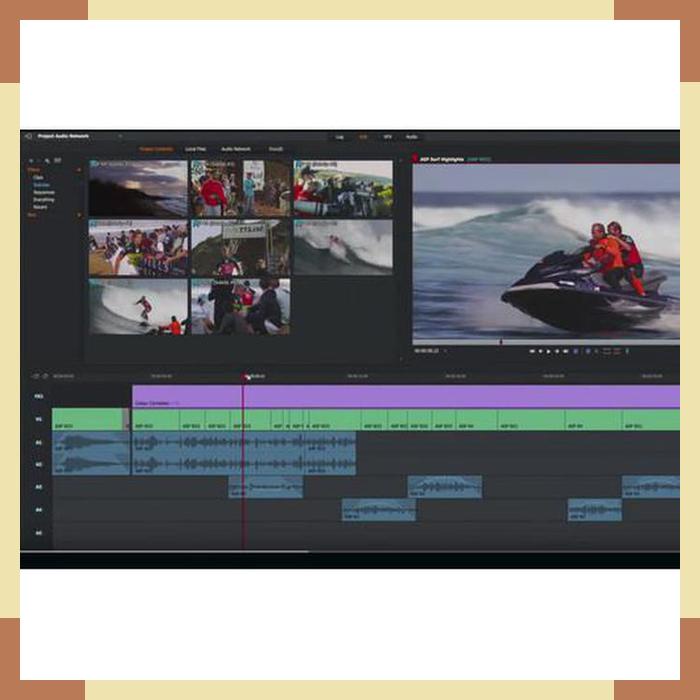Click the exit project icon beside the project name
Image resolution: width=700 pixels, height=700 pixels.
click(29, 136)
